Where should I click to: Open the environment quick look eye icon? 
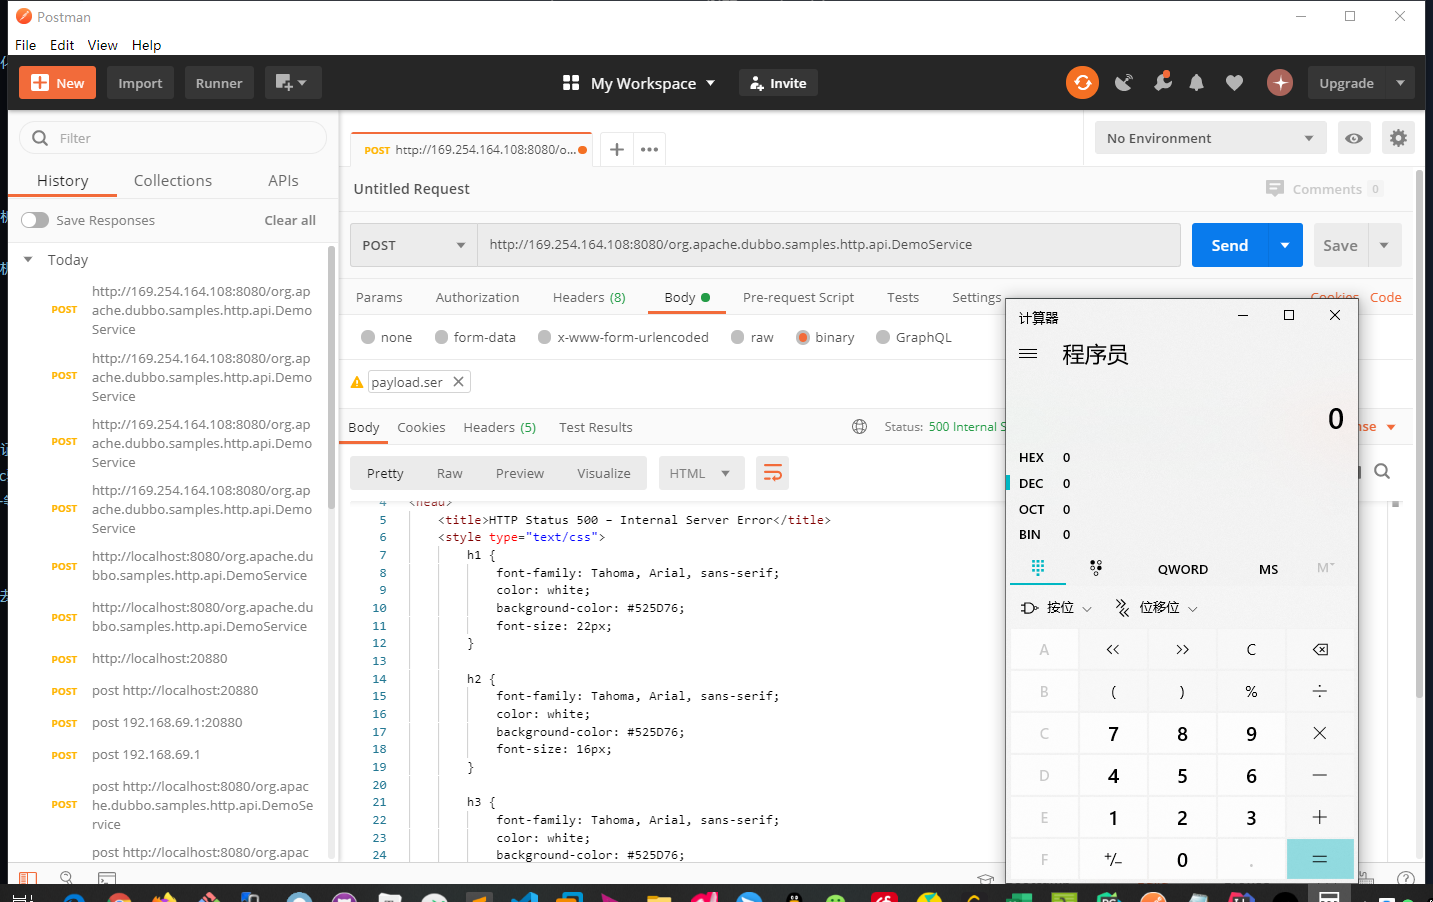pyautogui.click(x=1354, y=138)
